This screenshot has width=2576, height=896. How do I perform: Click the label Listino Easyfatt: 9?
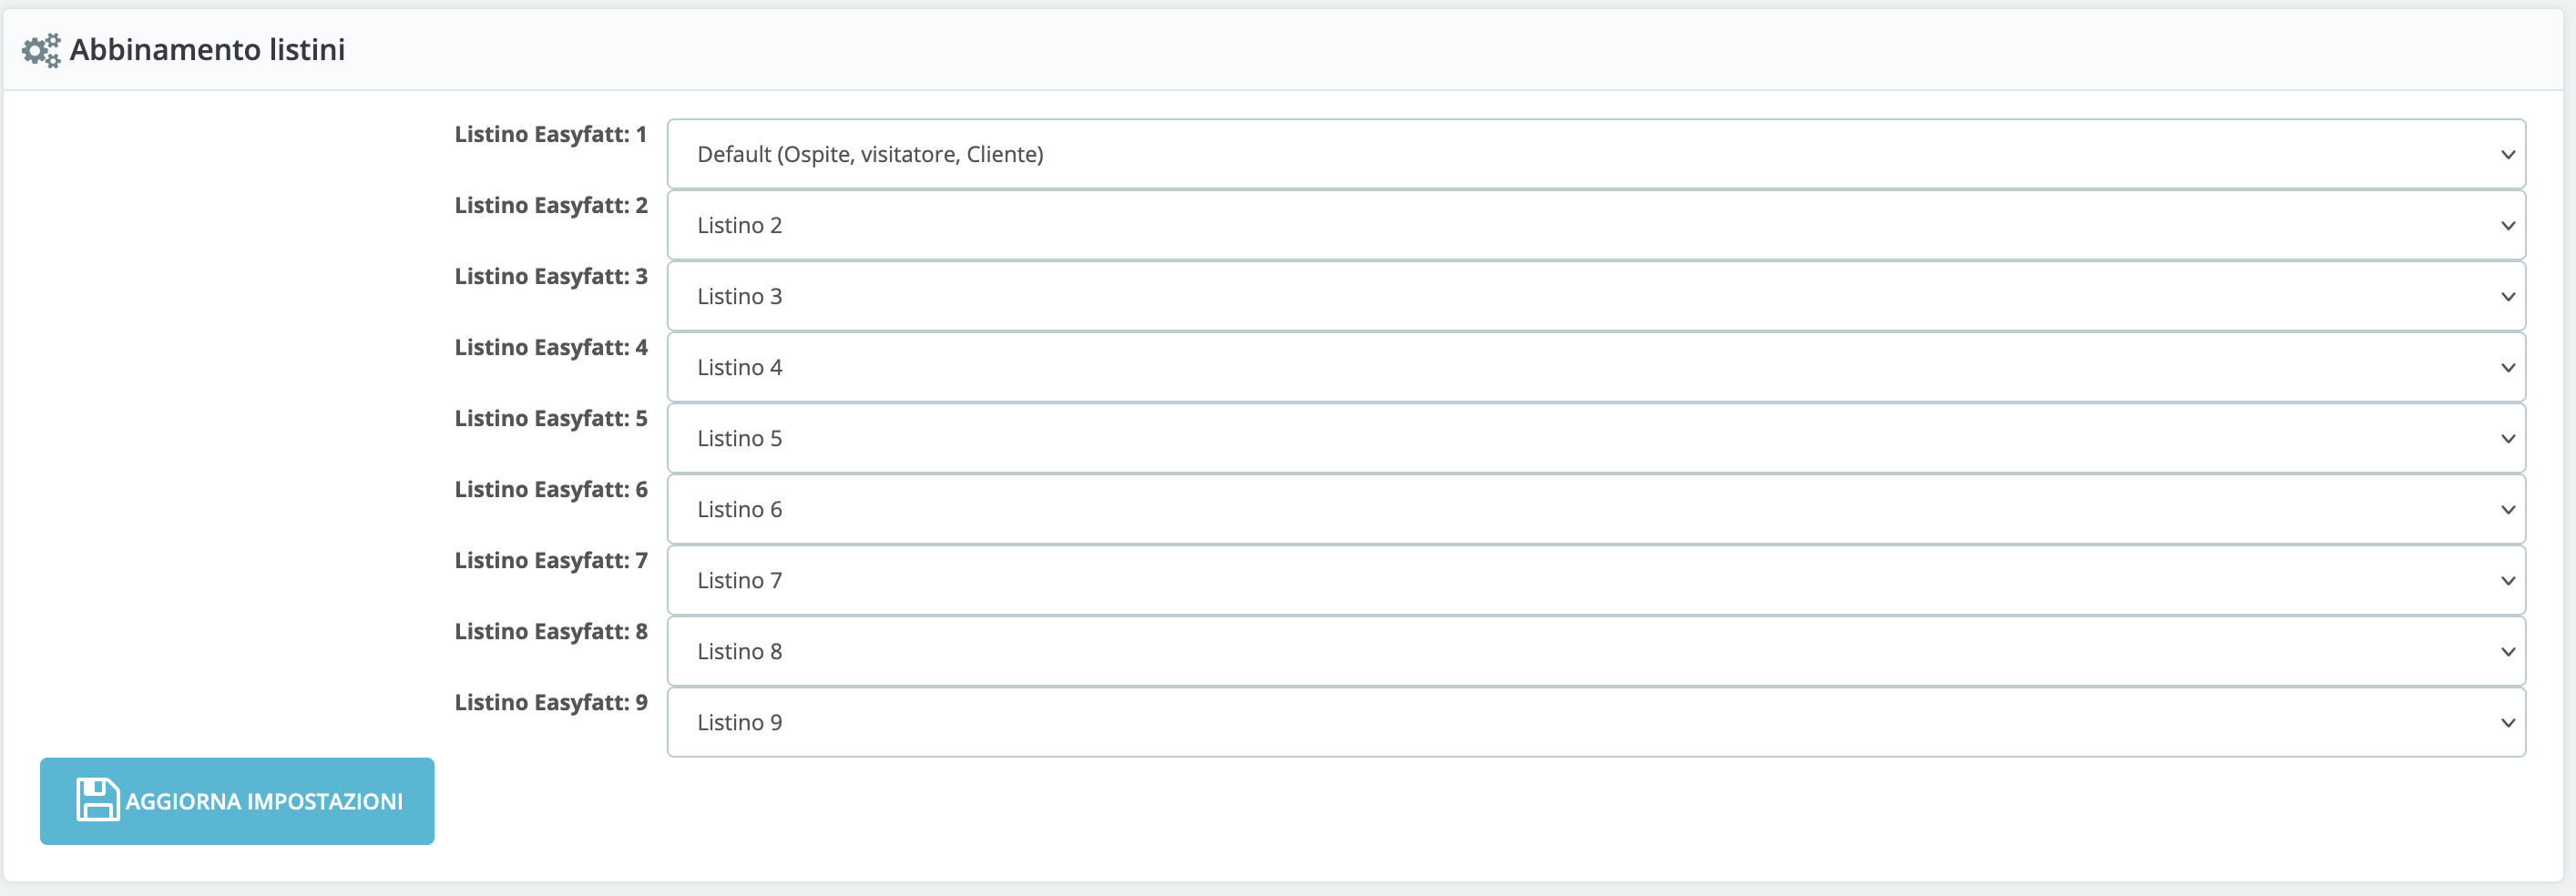(551, 702)
